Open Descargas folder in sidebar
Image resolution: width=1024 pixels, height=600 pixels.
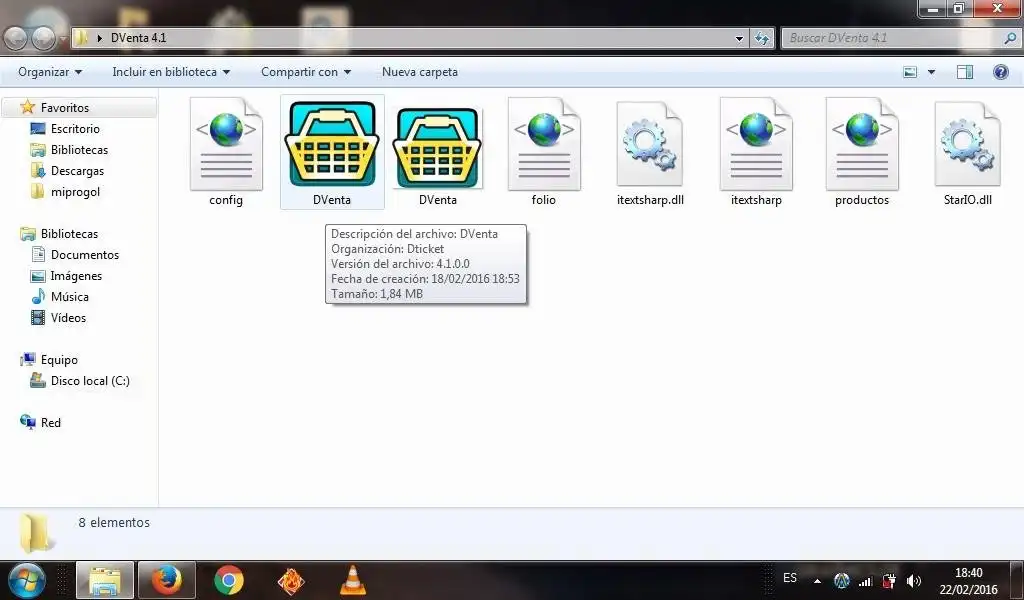[x=77, y=170]
